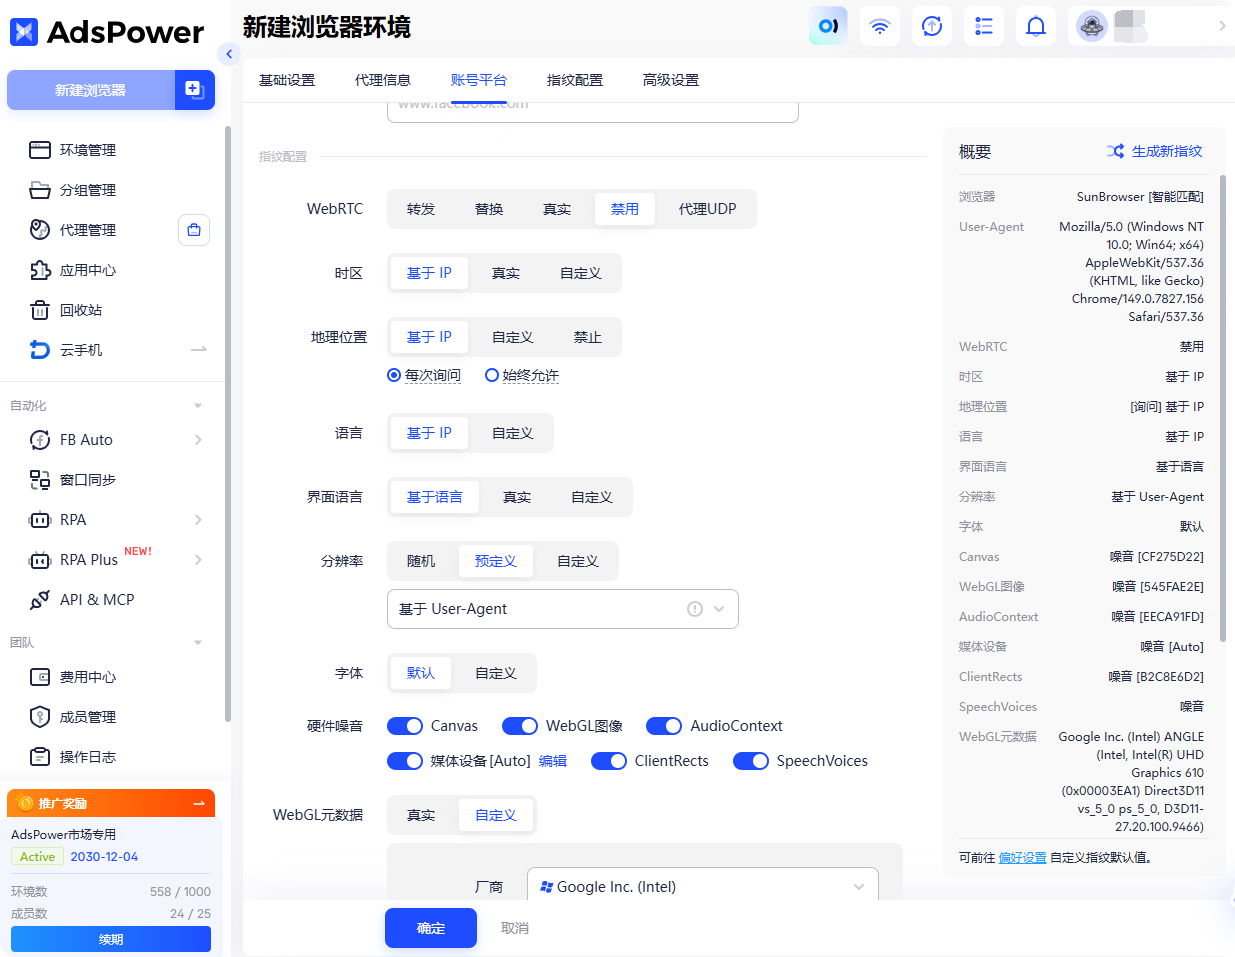
Task: Open 代理管理 in the sidebar
Action: pos(88,230)
